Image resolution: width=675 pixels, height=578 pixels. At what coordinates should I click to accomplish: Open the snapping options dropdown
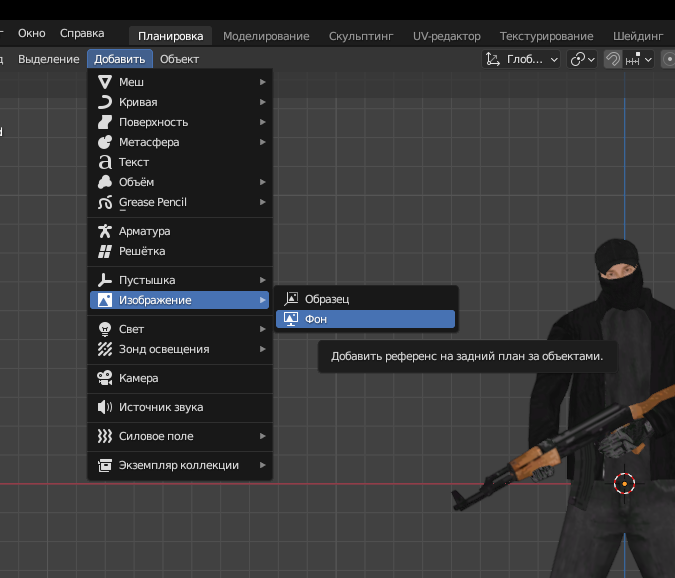pos(639,59)
